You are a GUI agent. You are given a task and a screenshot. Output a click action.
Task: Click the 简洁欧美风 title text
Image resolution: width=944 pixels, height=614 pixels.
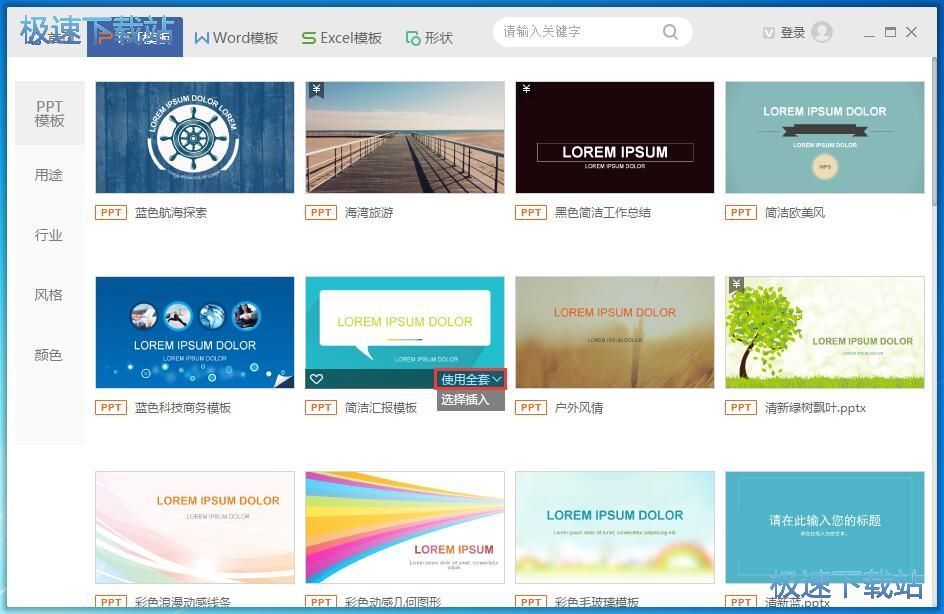tap(795, 212)
